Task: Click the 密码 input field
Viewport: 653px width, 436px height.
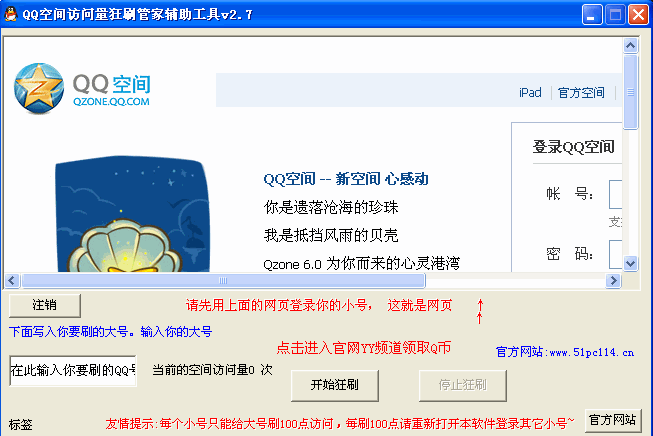Action: 616,254
